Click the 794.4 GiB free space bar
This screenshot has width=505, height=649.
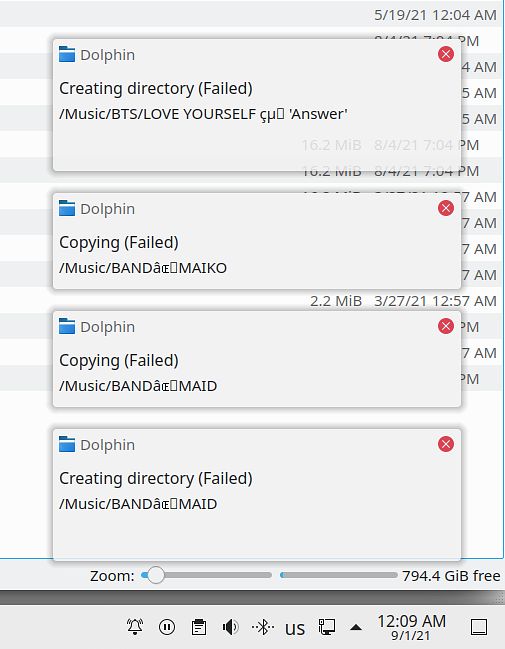(x=339, y=575)
